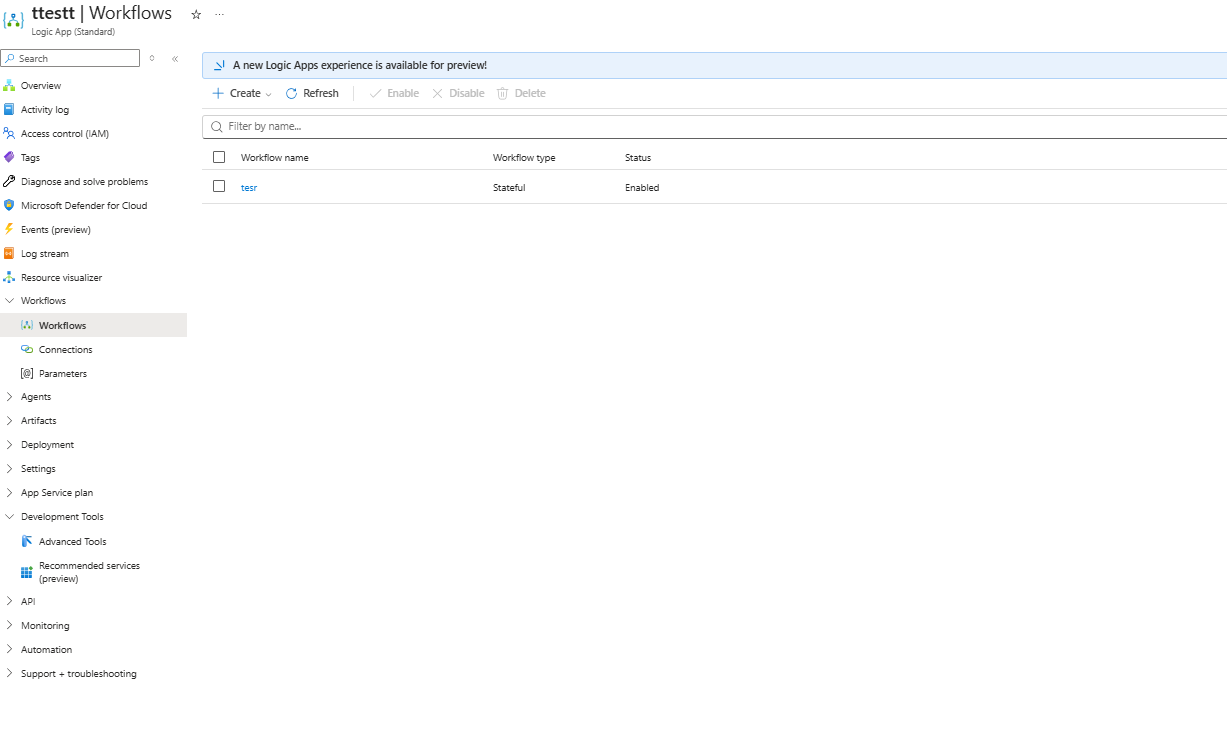This screenshot has height=740, width=1227.
Task: Open the ellipsis more options in header
Action: point(219,15)
